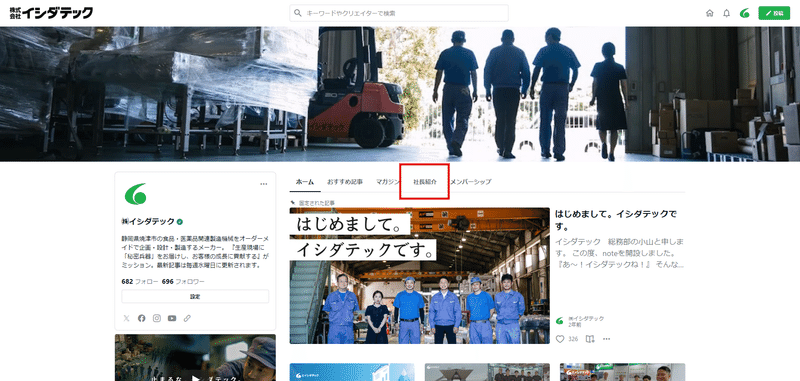800x381 pixels.
Task: Open profile card three-dot menu
Action: (x=264, y=184)
